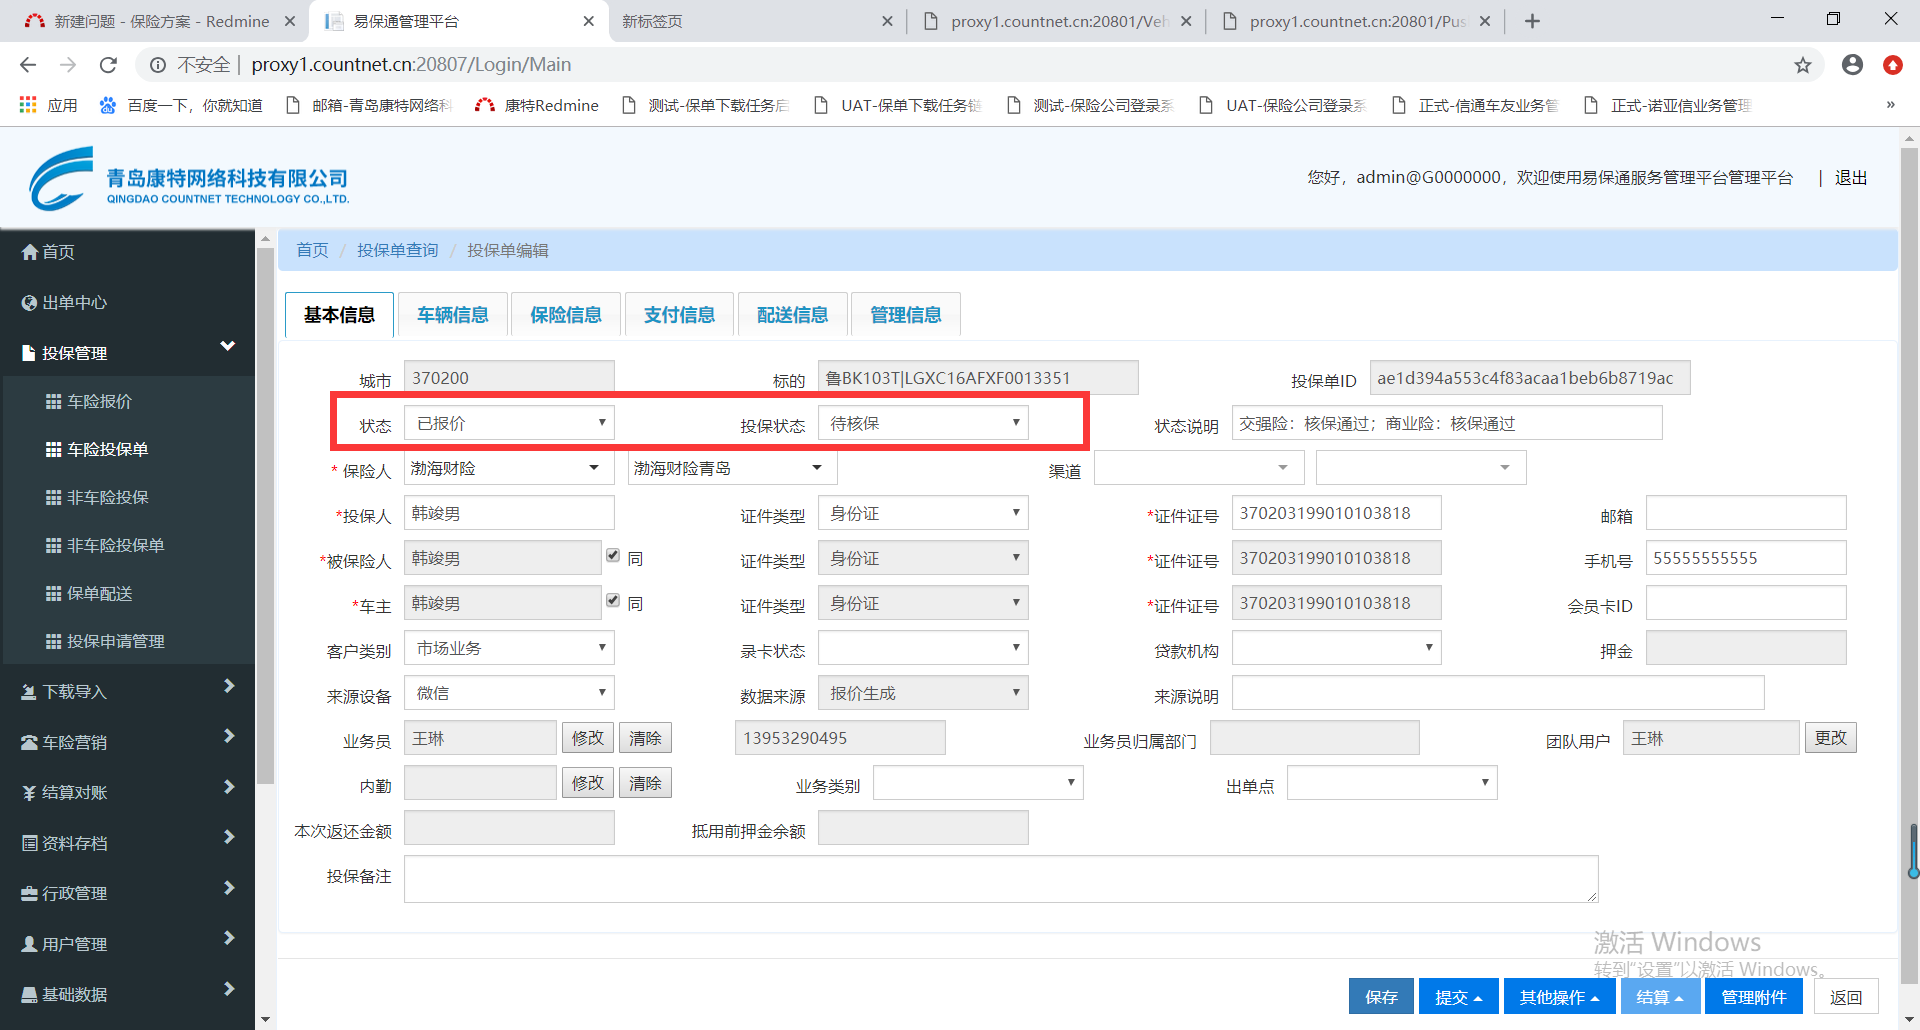Open the browser profile account icon
The height and width of the screenshot is (1030, 1920).
click(x=1852, y=65)
